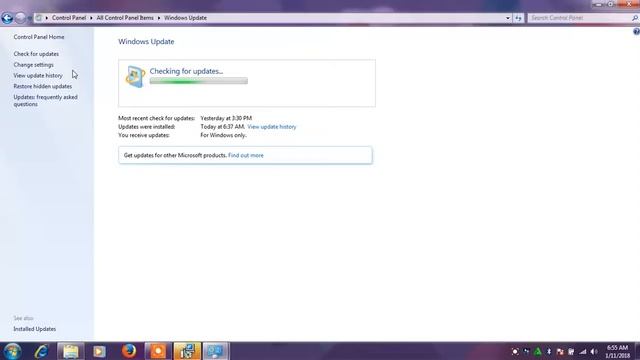The image size is (640, 360).
Task: Open Control Panel Home
Action: click(x=39, y=37)
